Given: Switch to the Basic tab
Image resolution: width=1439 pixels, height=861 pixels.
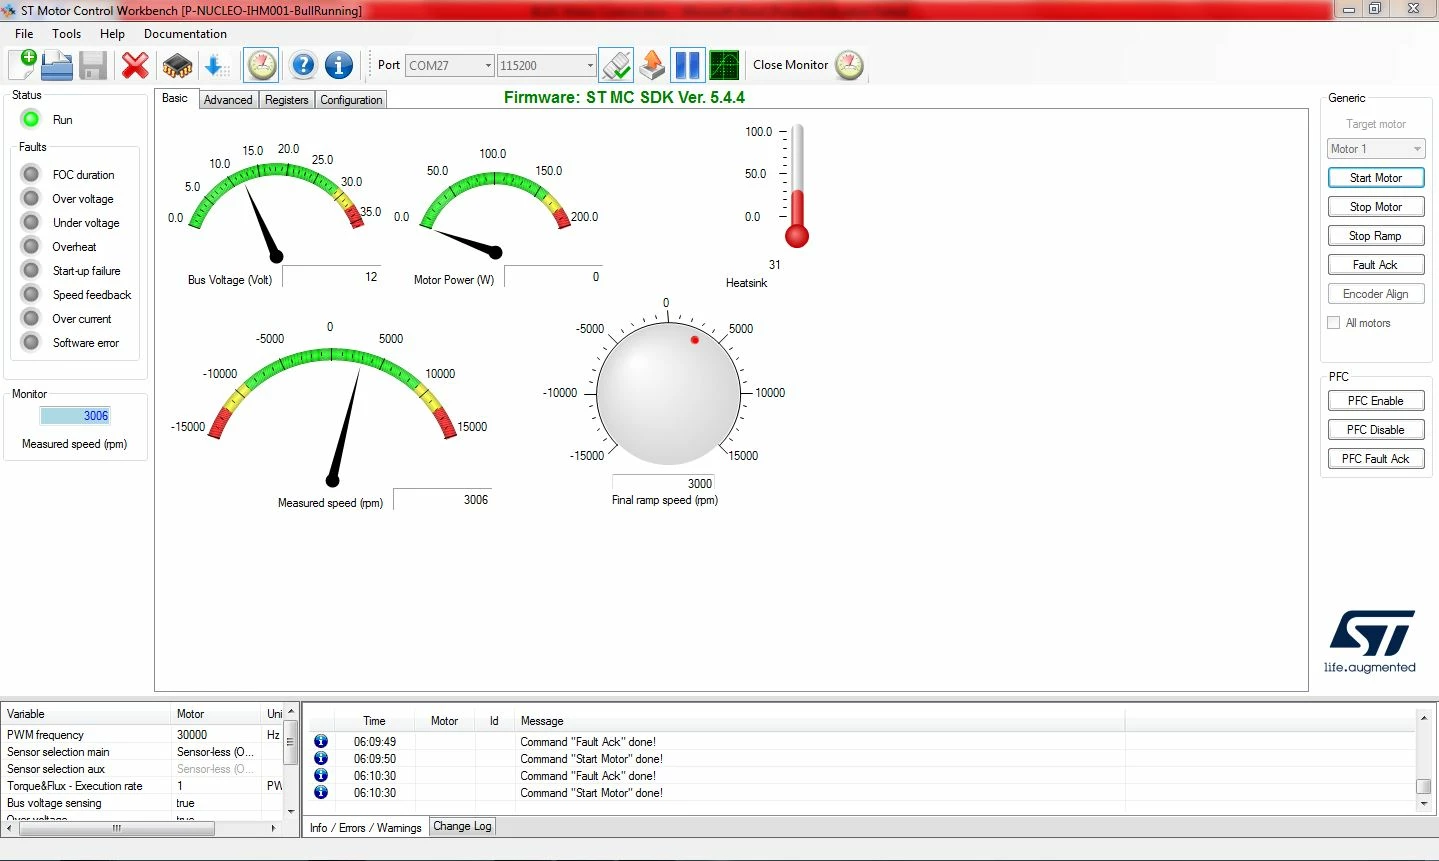Looking at the screenshot, I should pos(175,98).
